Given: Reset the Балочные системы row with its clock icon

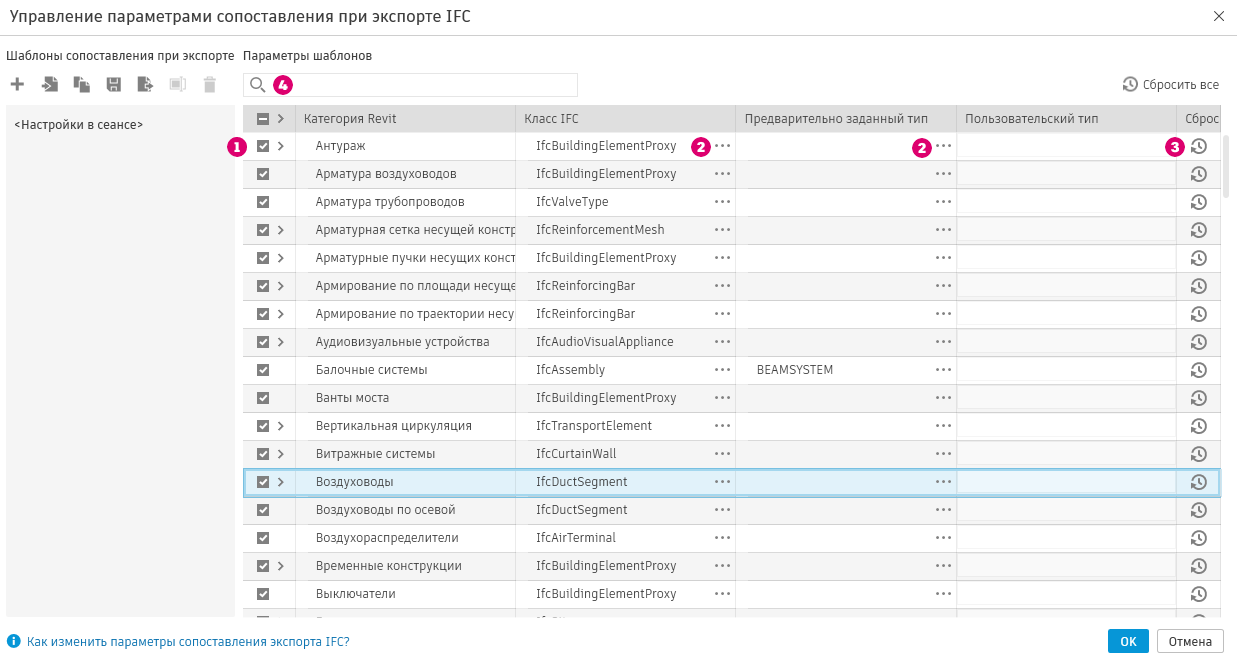Looking at the screenshot, I should 1198,370.
